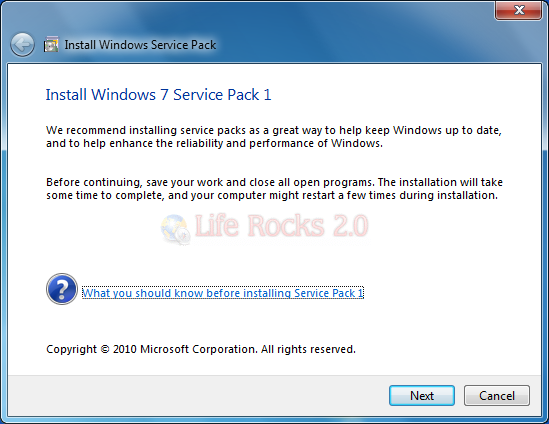The width and height of the screenshot is (549, 424).
Task: Close the dialog with the red X button
Action: coord(519,10)
